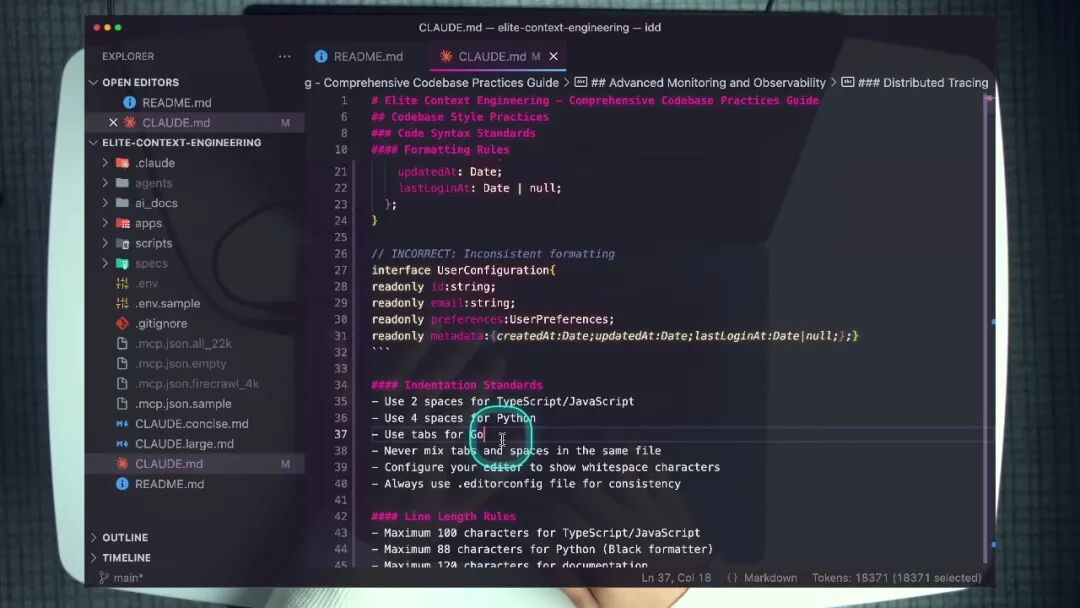This screenshot has height=608, width=1080.
Task: Click the .mcp.json.sample file icon
Action: (x=123, y=403)
